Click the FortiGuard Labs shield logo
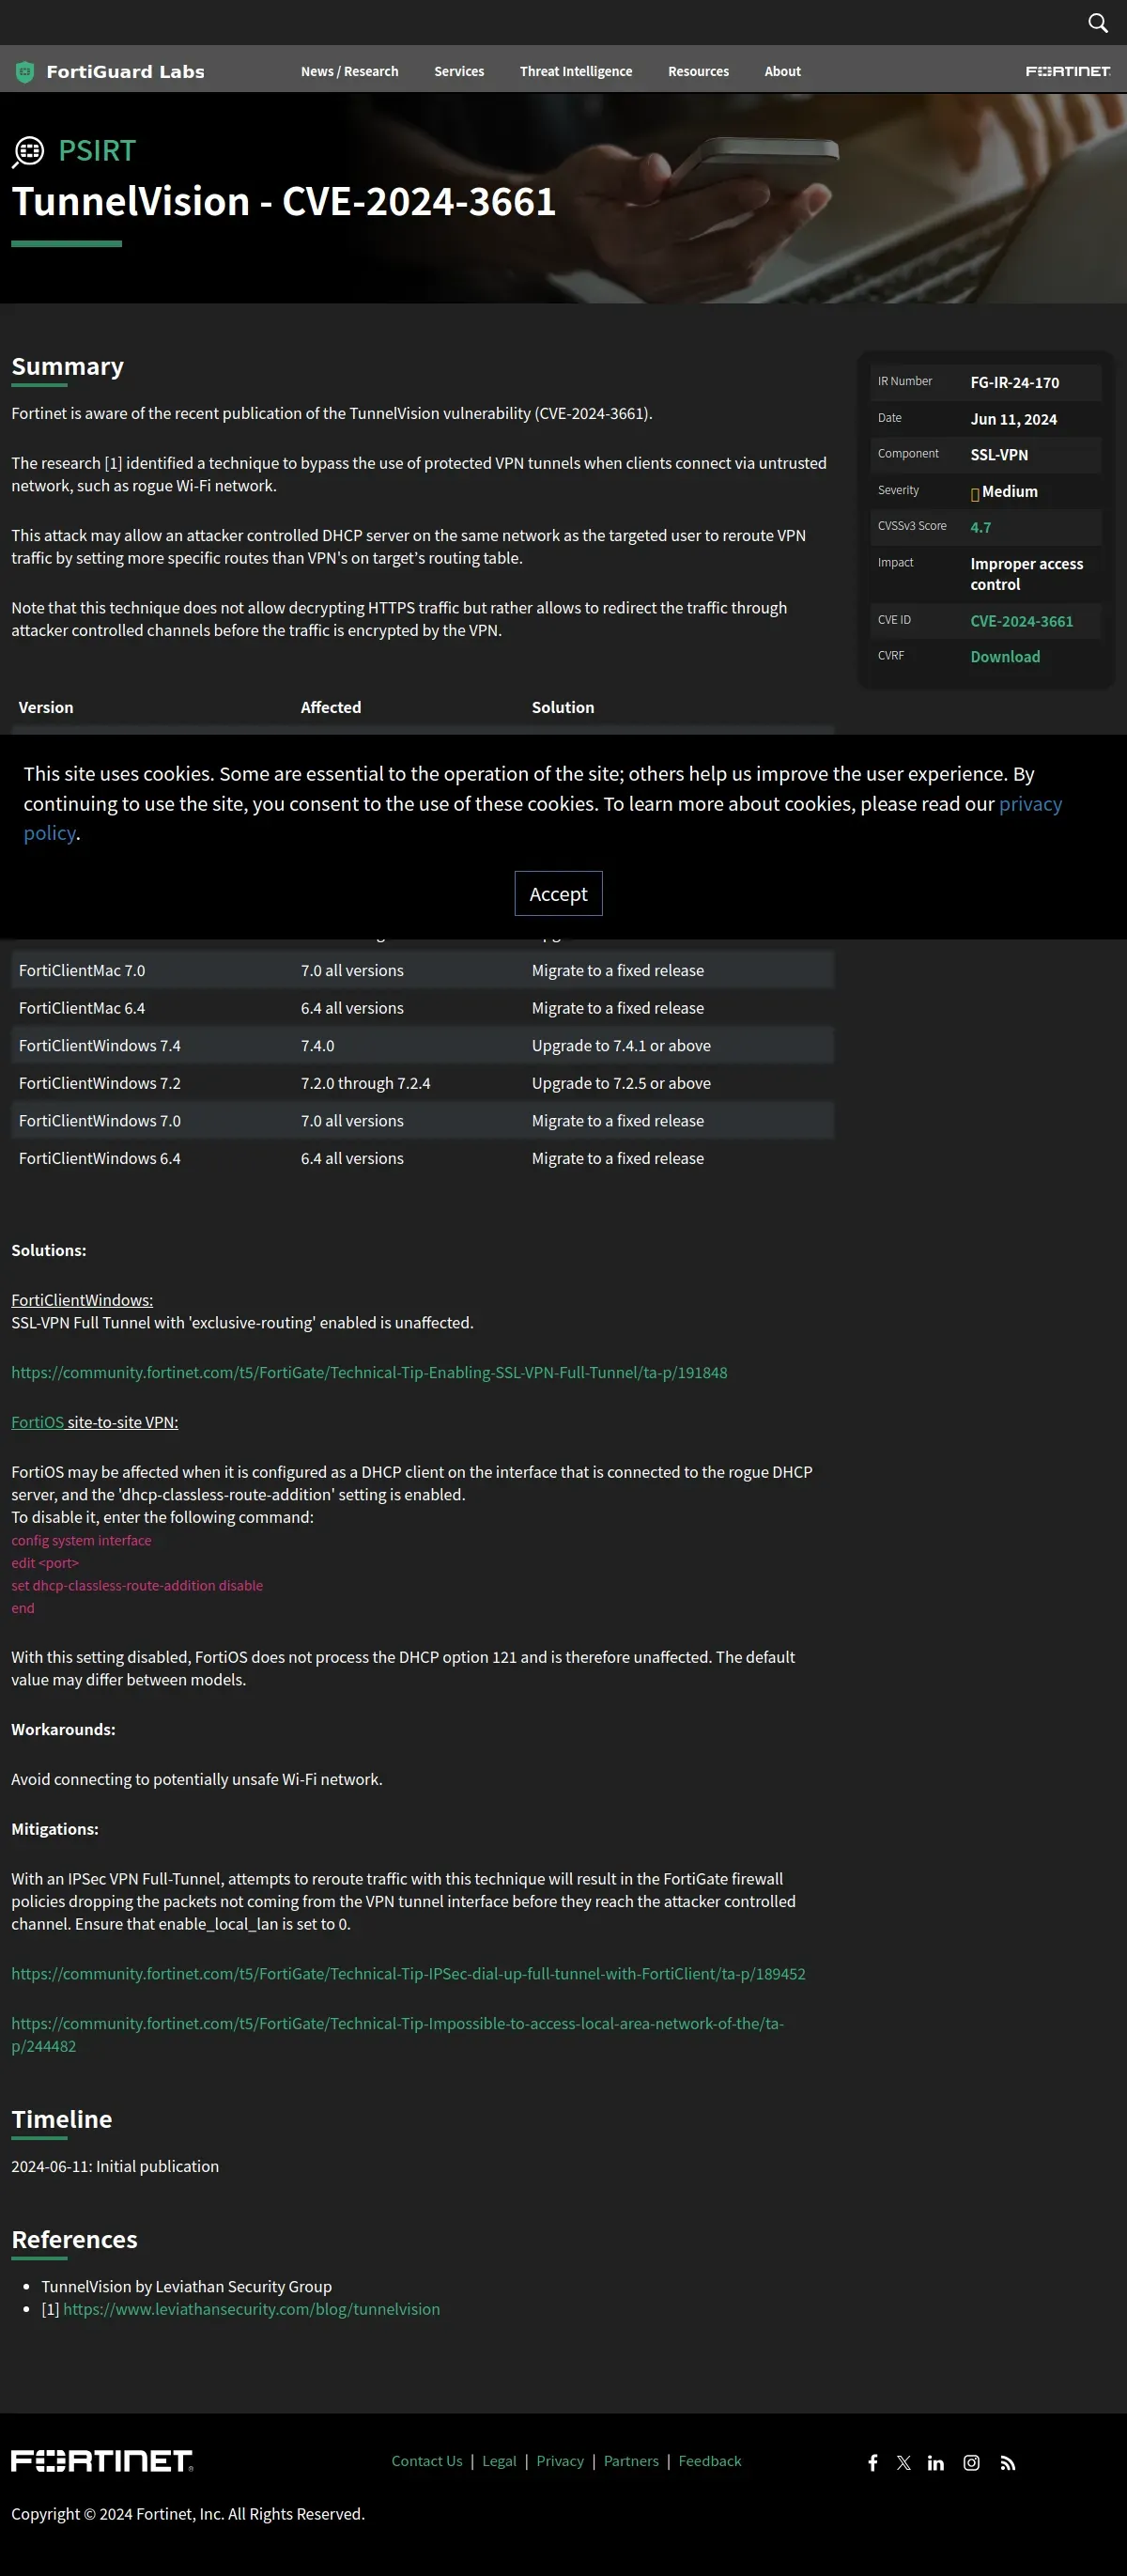 click(x=25, y=72)
